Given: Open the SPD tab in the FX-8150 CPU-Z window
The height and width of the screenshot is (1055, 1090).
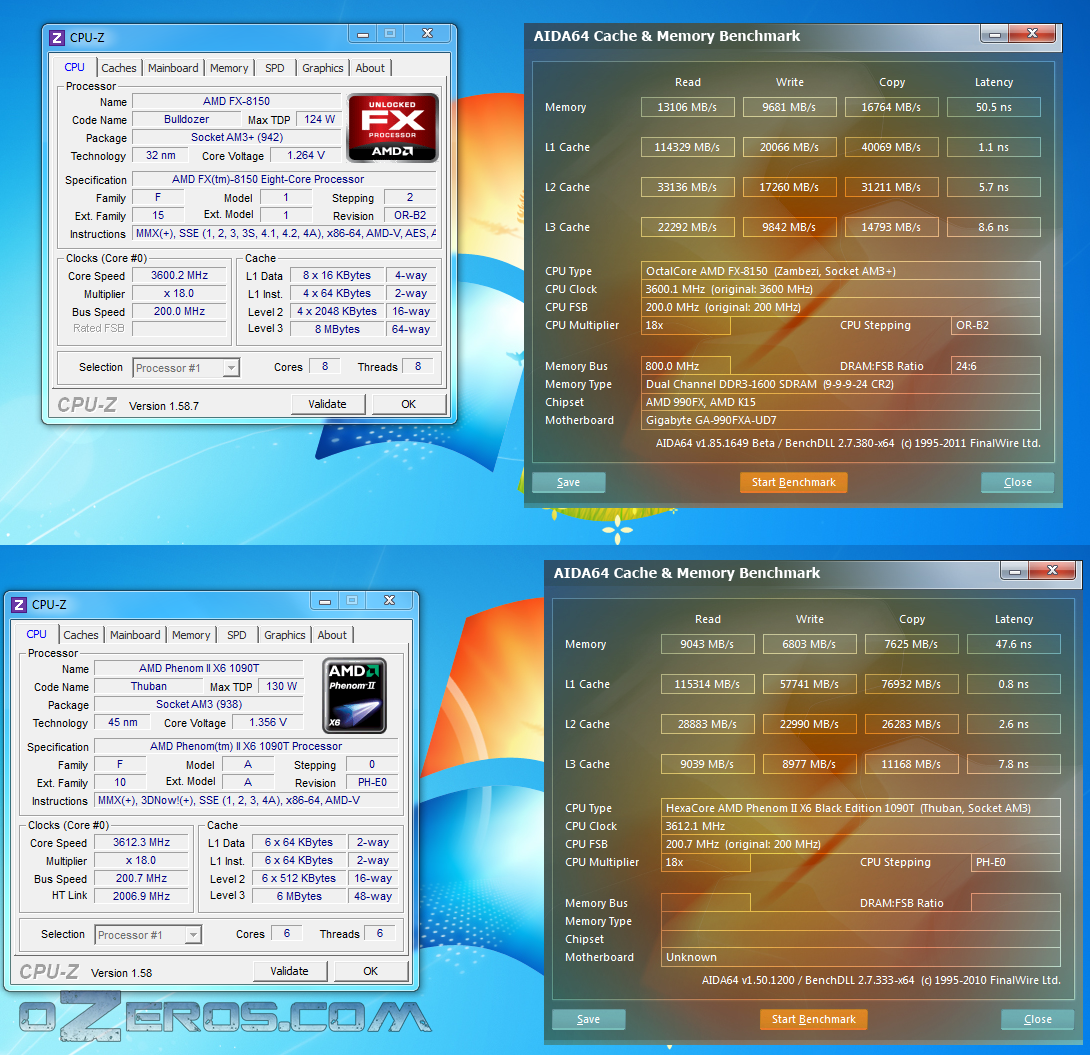Looking at the screenshot, I should tap(275, 68).
